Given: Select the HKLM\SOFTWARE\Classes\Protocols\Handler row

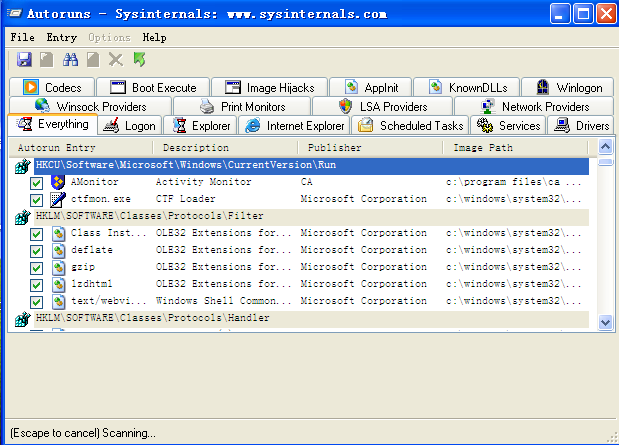Looking at the screenshot, I should [x=311, y=318].
